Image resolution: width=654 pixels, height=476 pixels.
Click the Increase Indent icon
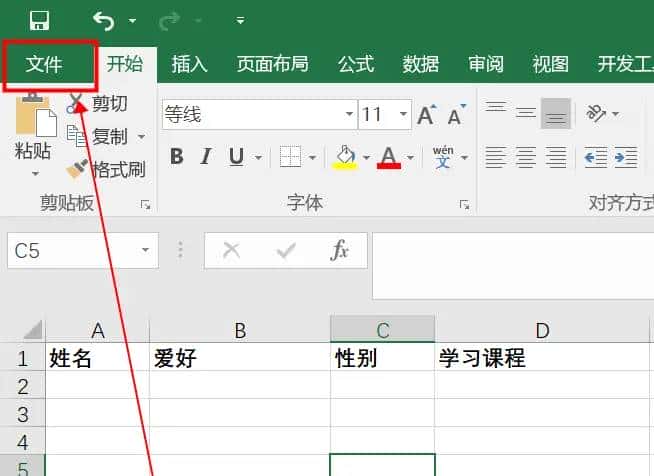pyautogui.click(x=626, y=157)
